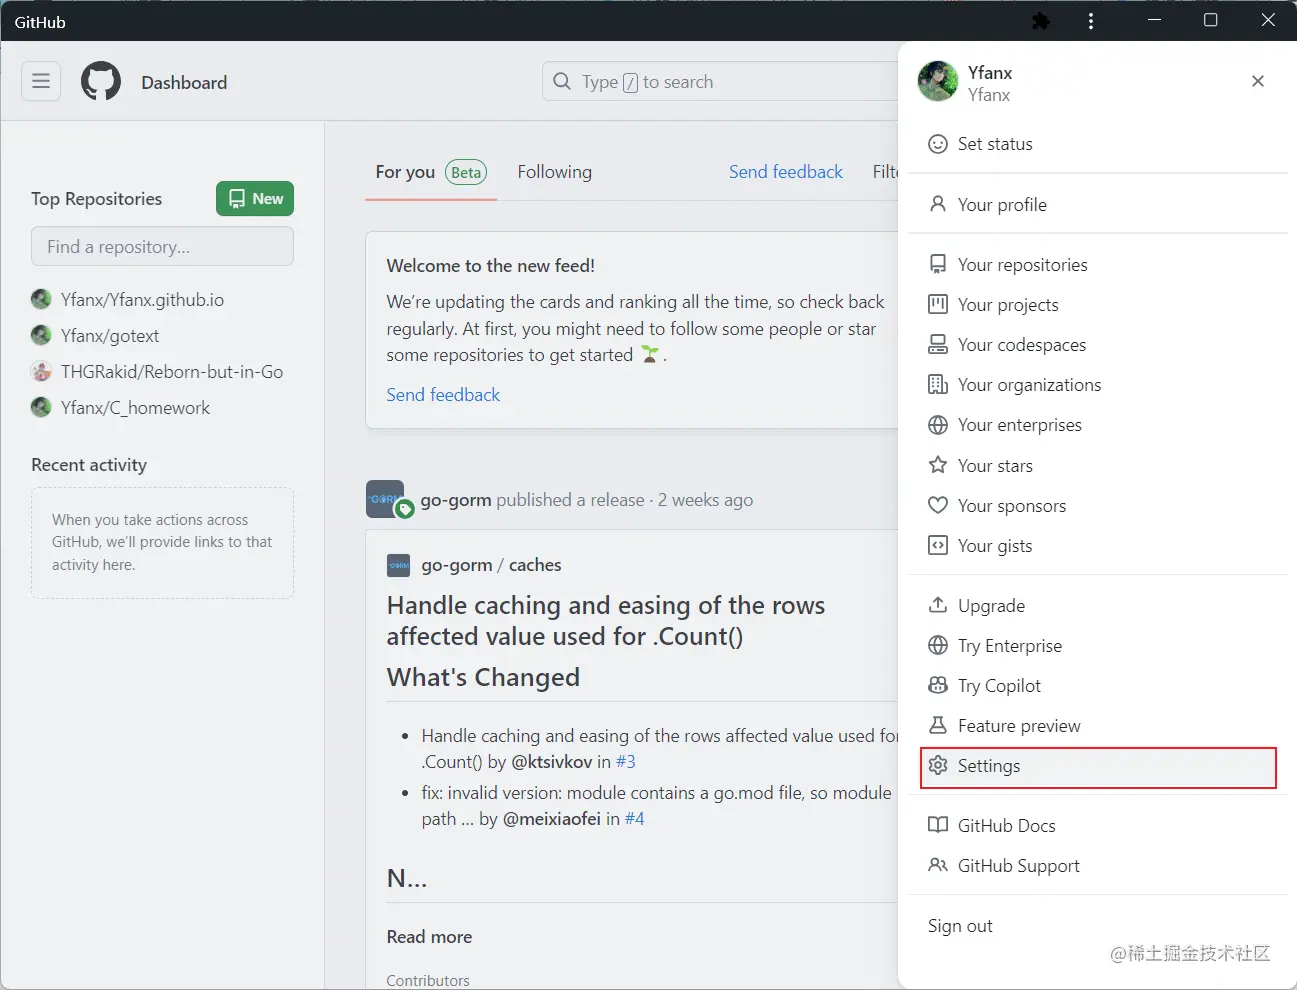Click the gear icon beside Settings
This screenshot has height=990, width=1297.
click(938, 765)
